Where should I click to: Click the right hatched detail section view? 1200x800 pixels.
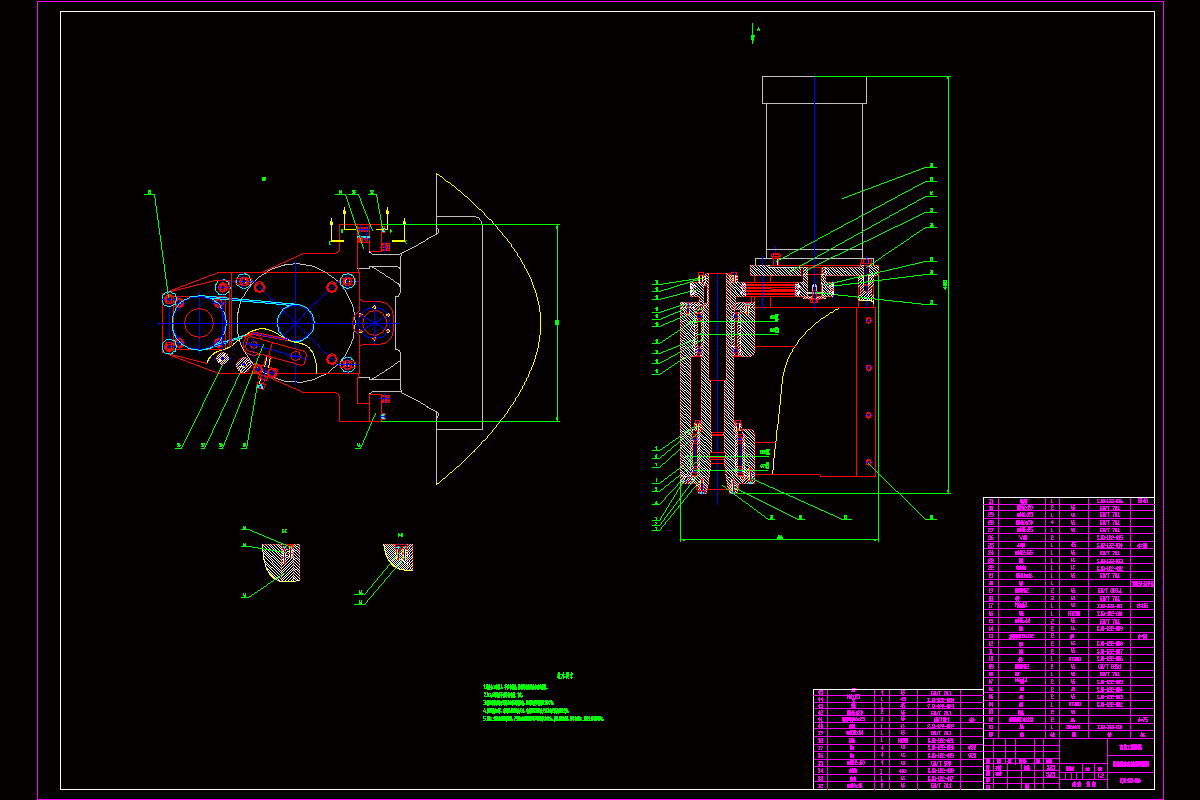point(399,557)
